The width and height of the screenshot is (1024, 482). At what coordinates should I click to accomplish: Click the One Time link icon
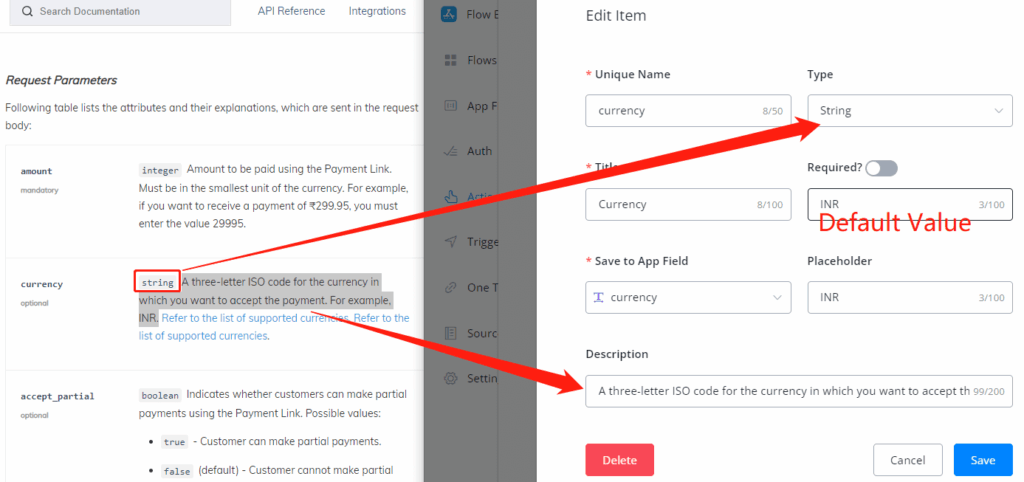click(x=451, y=287)
